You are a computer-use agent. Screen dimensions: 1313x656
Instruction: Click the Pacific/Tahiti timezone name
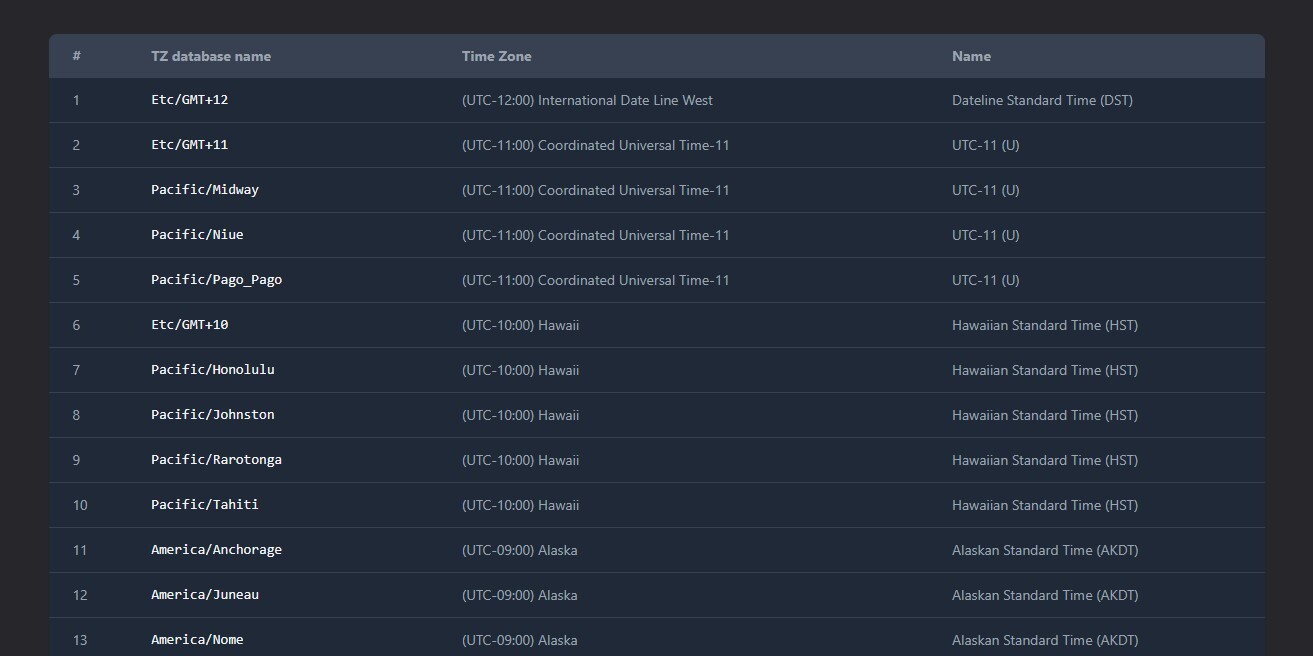coord(205,505)
